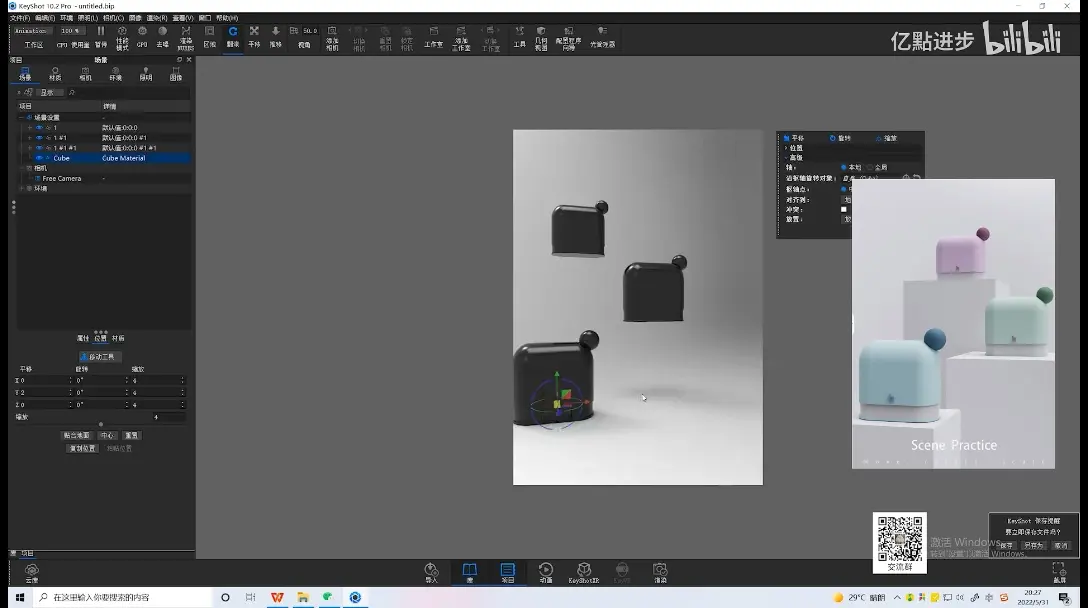Select 全局 global axis radio button

pyautogui.click(x=869, y=167)
